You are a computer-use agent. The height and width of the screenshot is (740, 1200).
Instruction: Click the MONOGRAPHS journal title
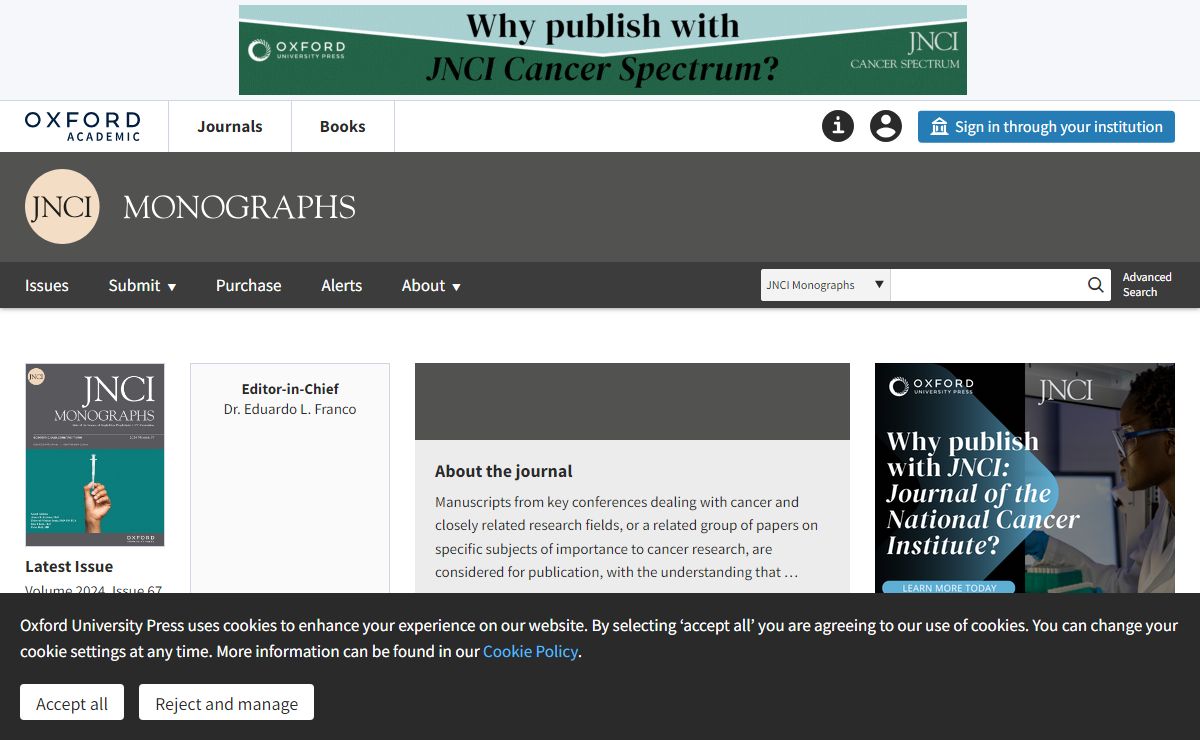[x=239, y=207]
